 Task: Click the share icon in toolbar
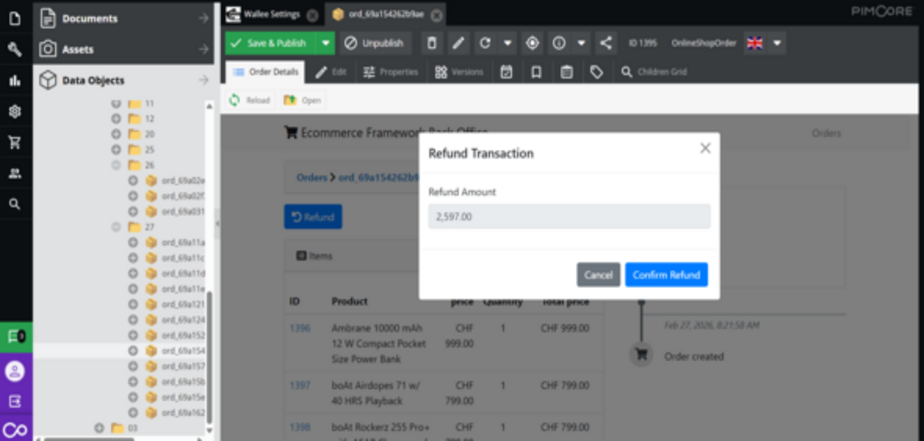click(605, 43)
